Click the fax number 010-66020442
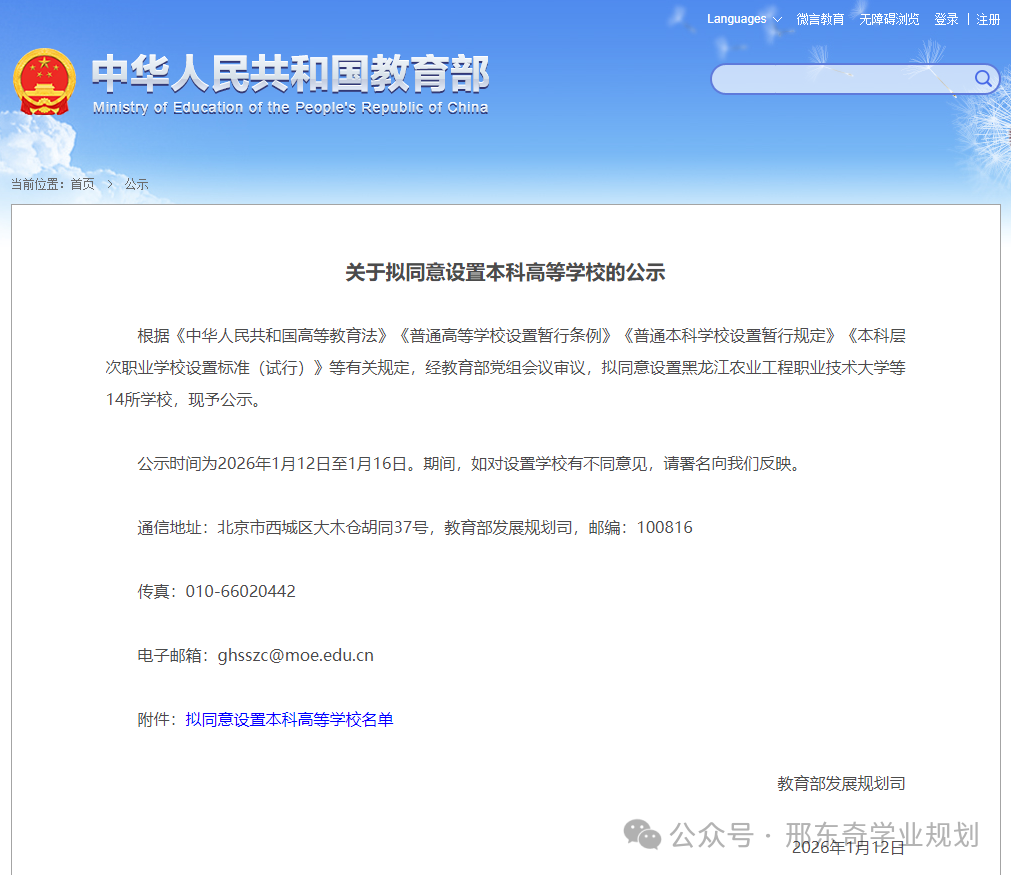This screenshot has height=875, width=1011. tap(240, 591)
